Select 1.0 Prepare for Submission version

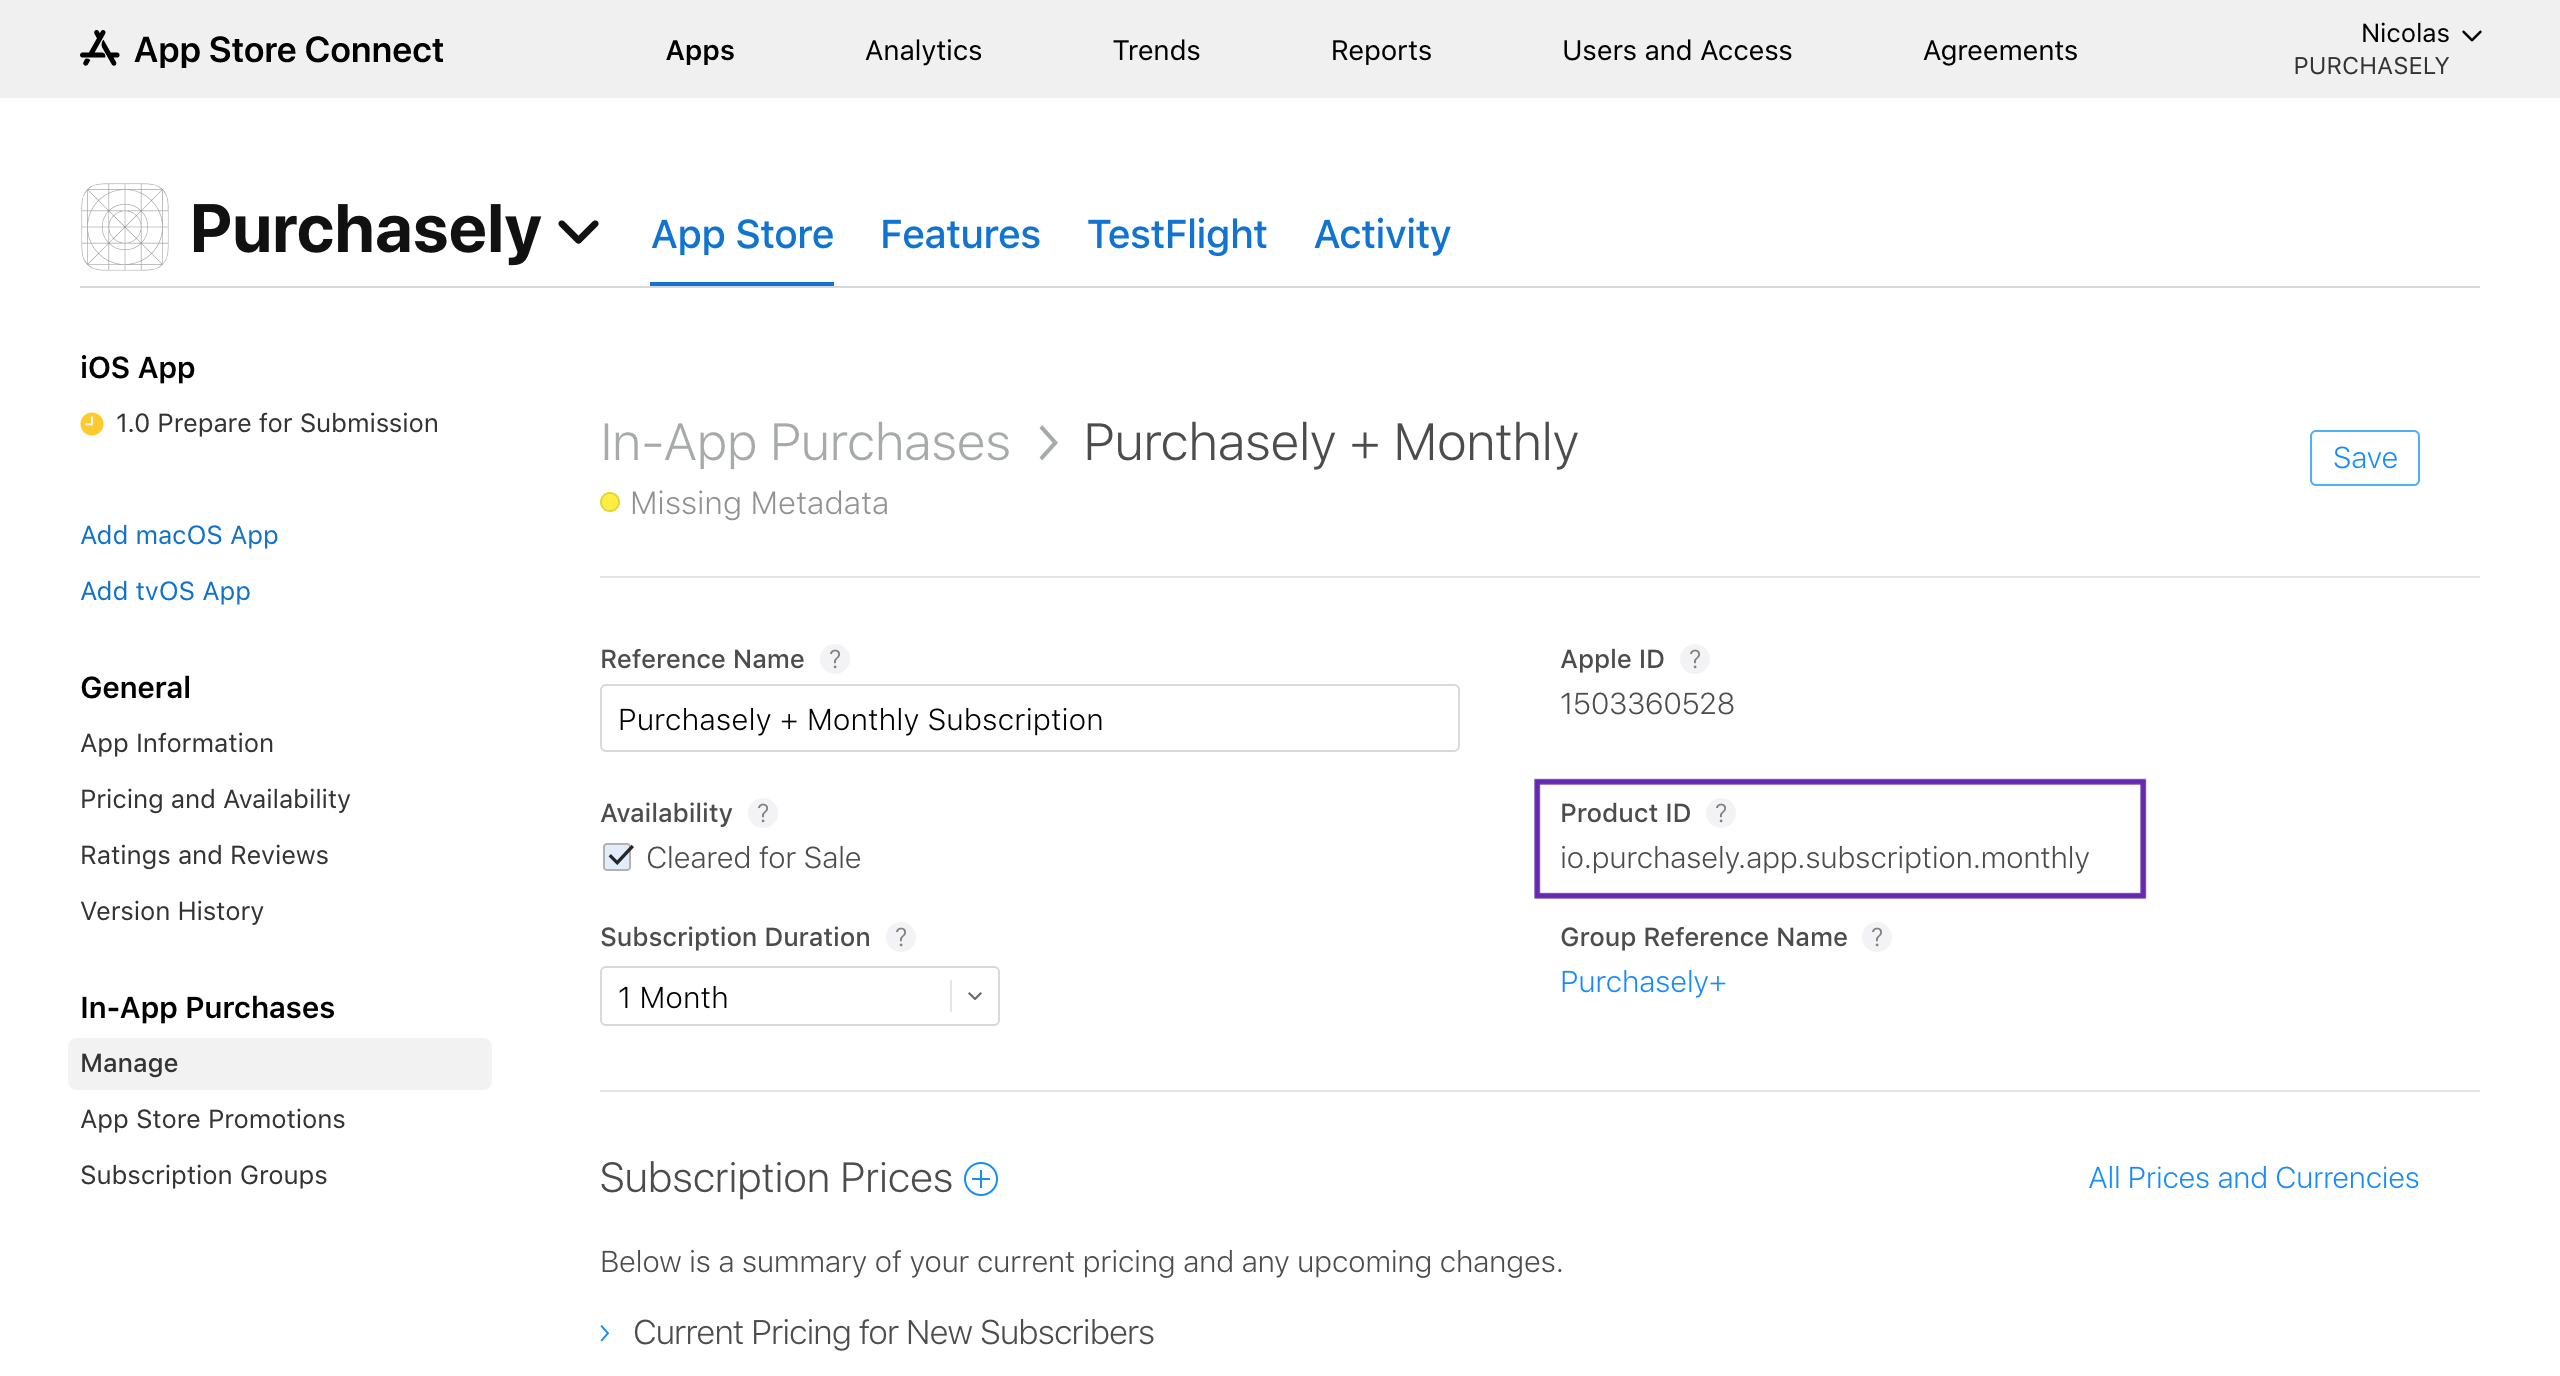pos(277,423)
